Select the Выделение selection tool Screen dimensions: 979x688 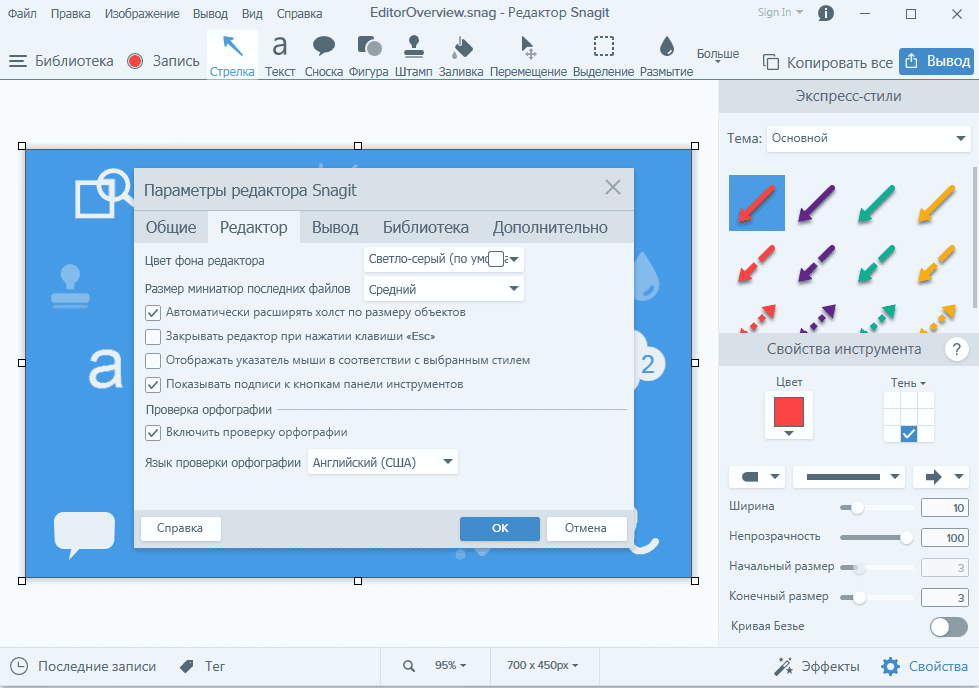[603, 56]
